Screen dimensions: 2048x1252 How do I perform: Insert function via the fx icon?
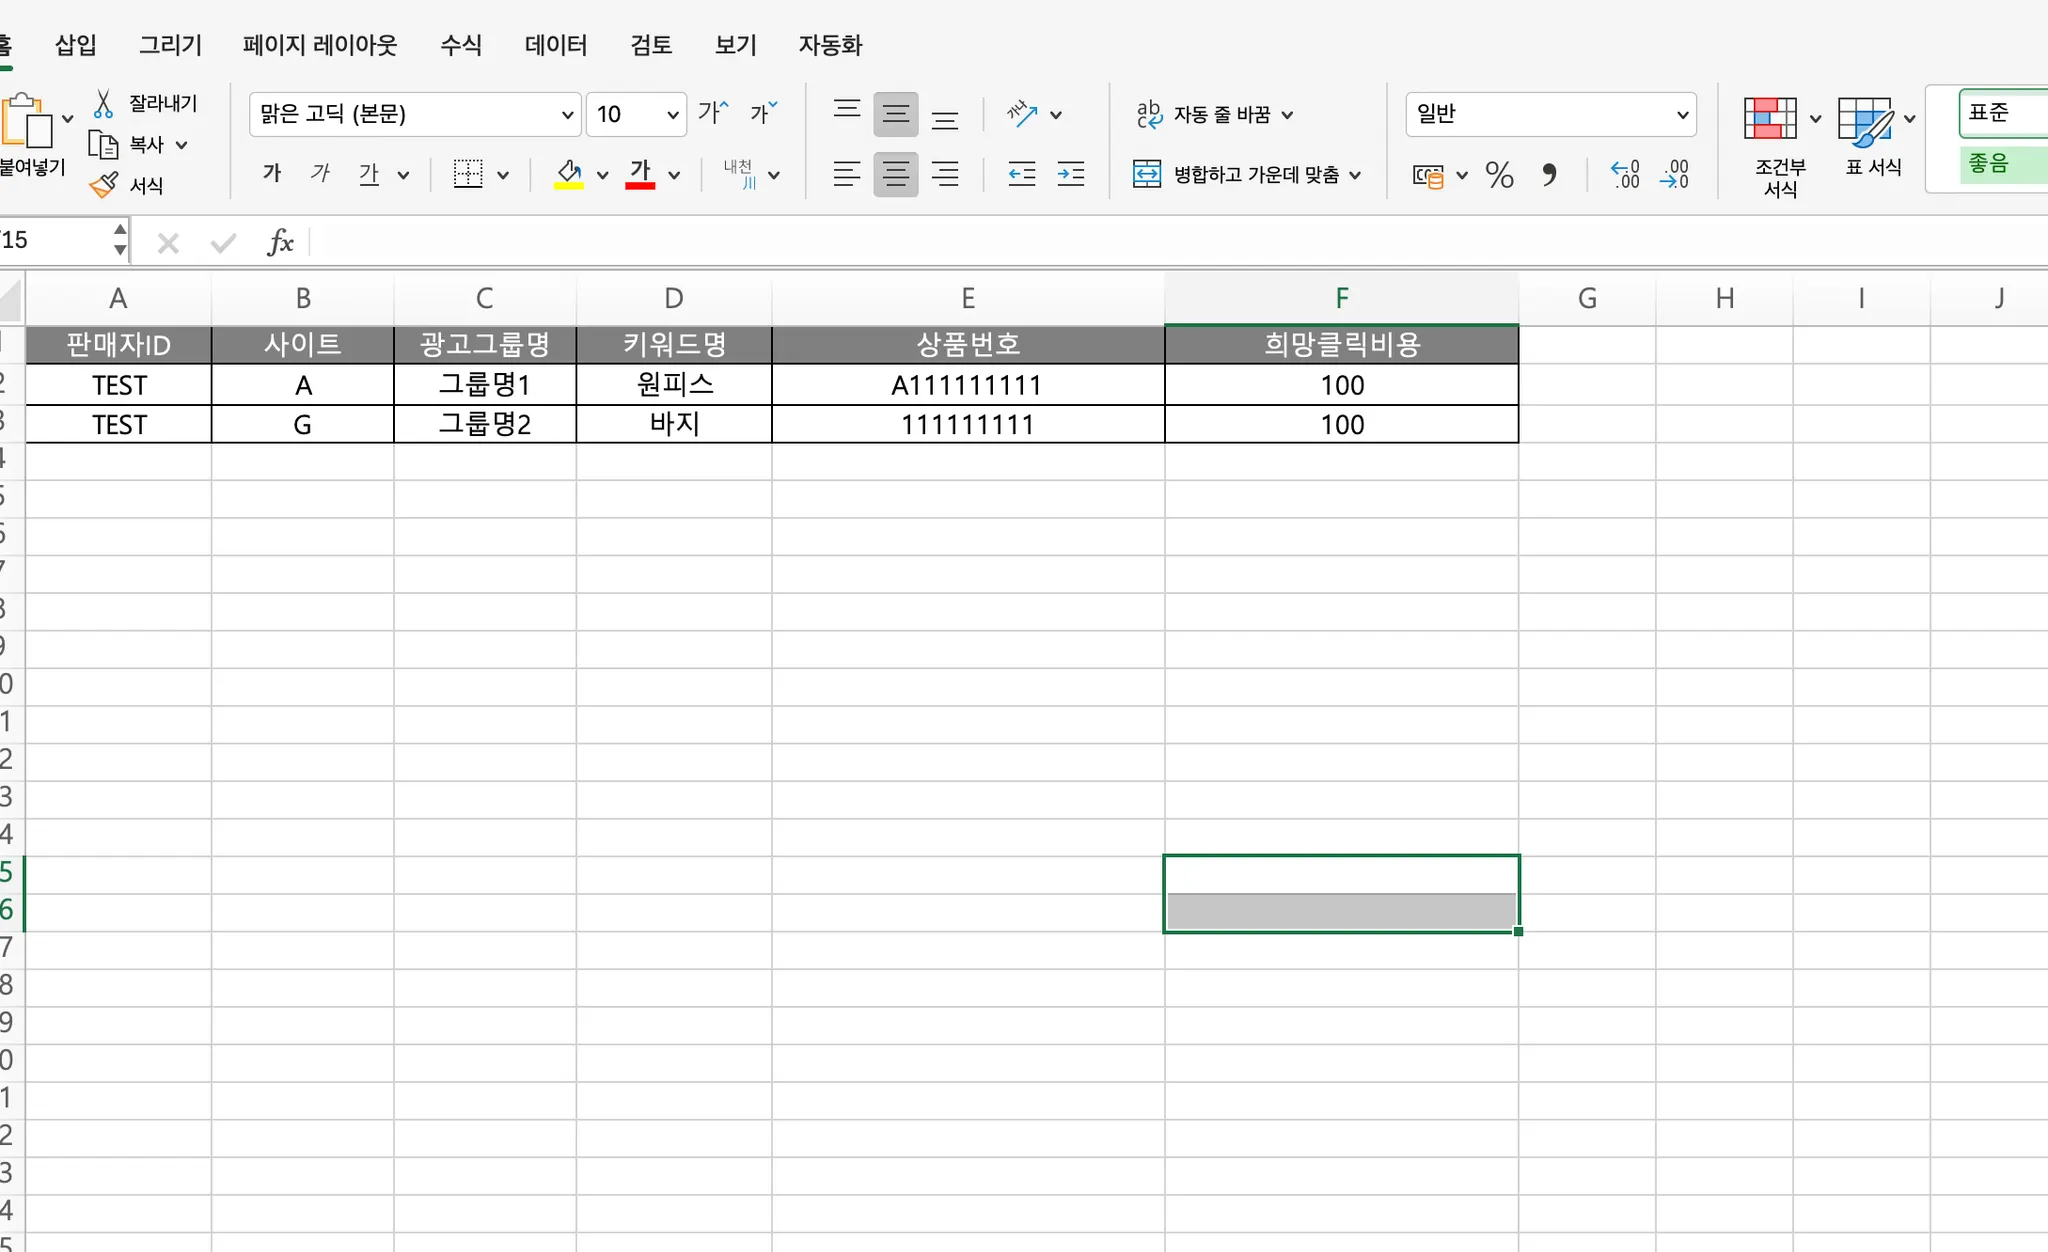pos(280,242)
